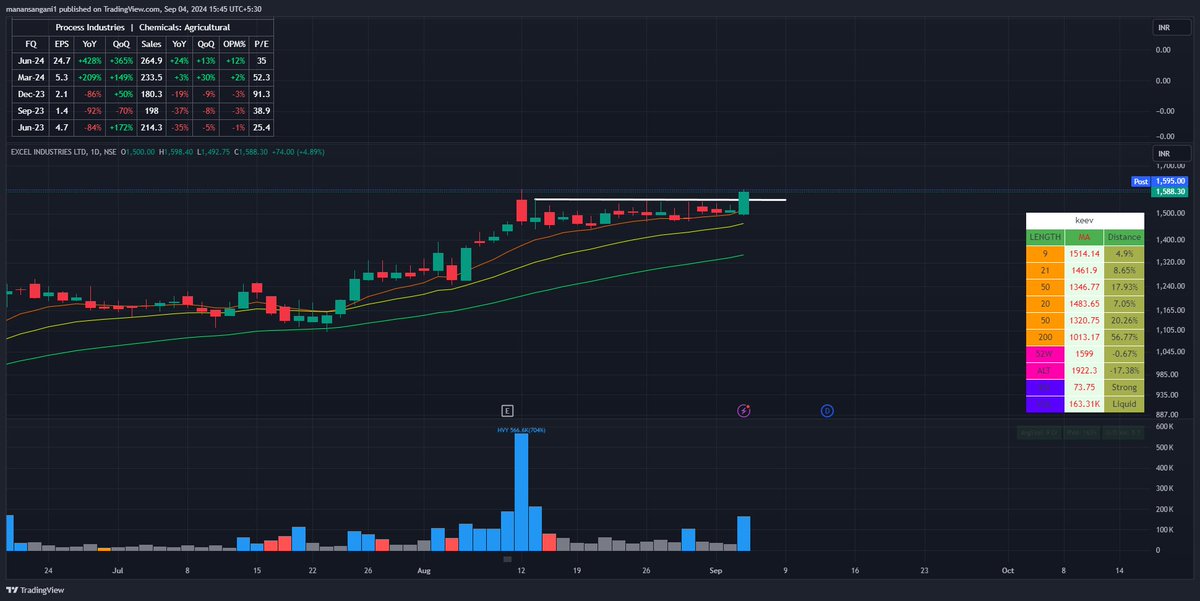Select the white horizontal resistance line
1200x601 pixels.
(x=660, y=201)
